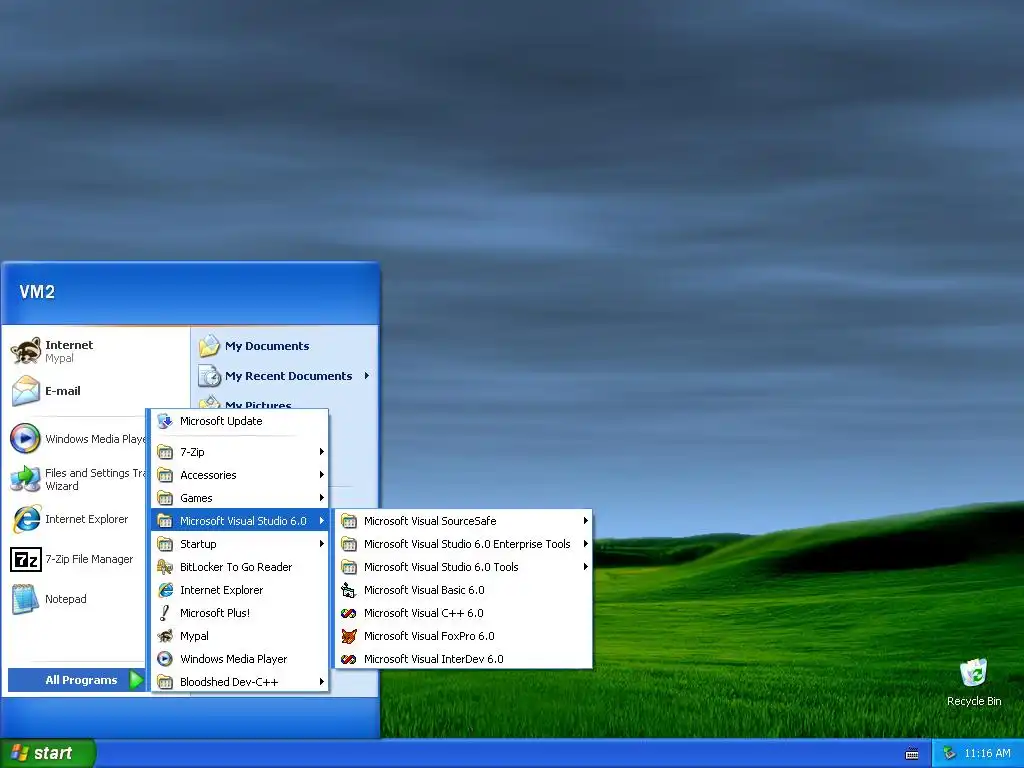Click the Safely Remove Hardware tray icon
Viewport: 1024px width, 768px height.
(x=949, y=754)
